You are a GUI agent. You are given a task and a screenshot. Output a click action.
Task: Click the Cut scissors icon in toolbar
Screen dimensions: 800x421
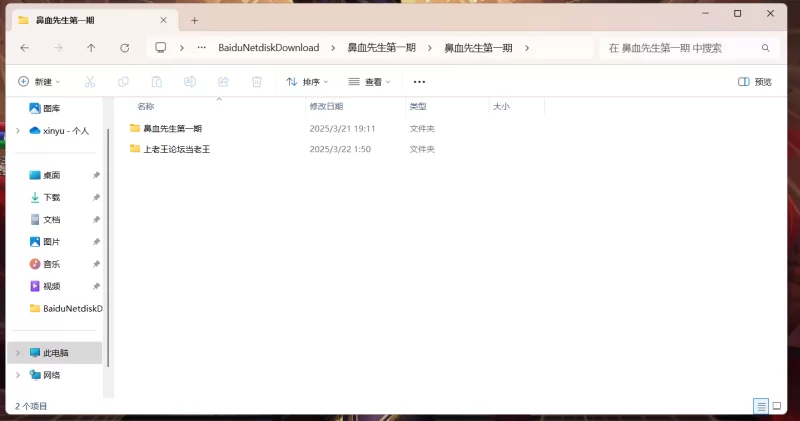pyautogui.click(x=90, y=82)
